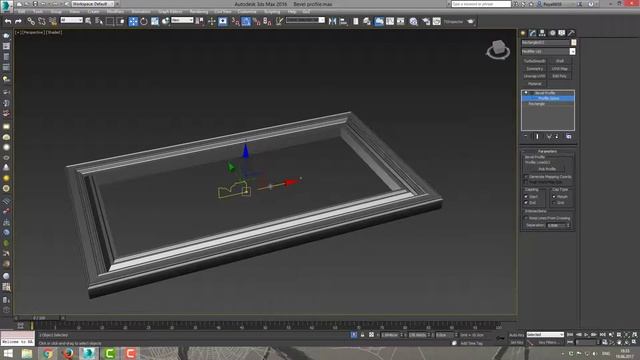640x360 pixels.
Task: Toggle Show End Result icon
Action: coord(537,136)
